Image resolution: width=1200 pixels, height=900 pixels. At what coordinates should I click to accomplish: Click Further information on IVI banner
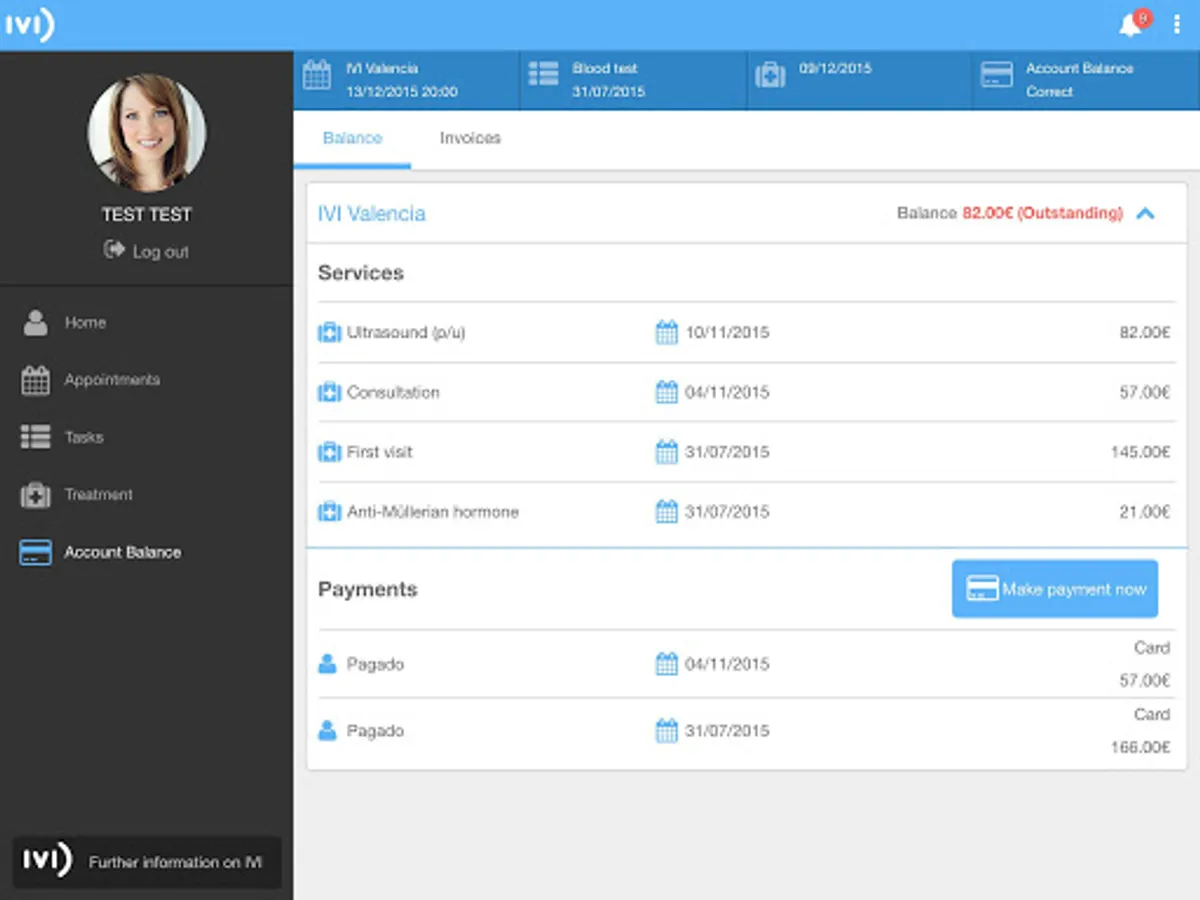click(x=146, y=861)
